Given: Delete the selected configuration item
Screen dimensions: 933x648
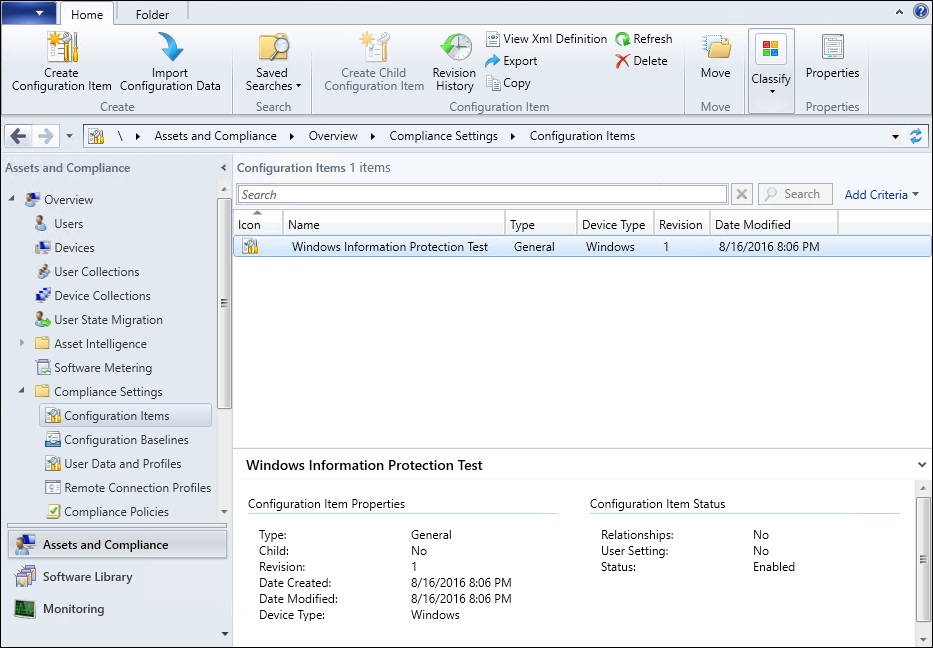Looking at the screenshot, I should [x=640, y=60].
